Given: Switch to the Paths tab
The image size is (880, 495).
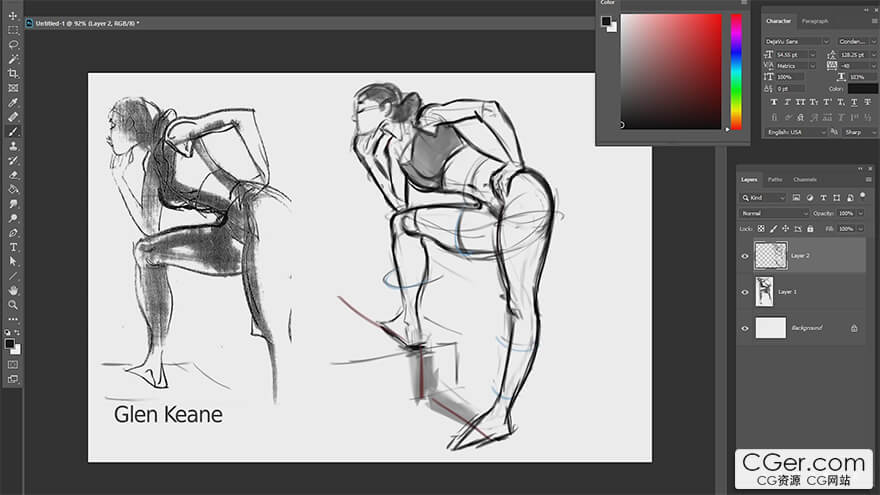Looking at the screenshot, I should [774, 180].
